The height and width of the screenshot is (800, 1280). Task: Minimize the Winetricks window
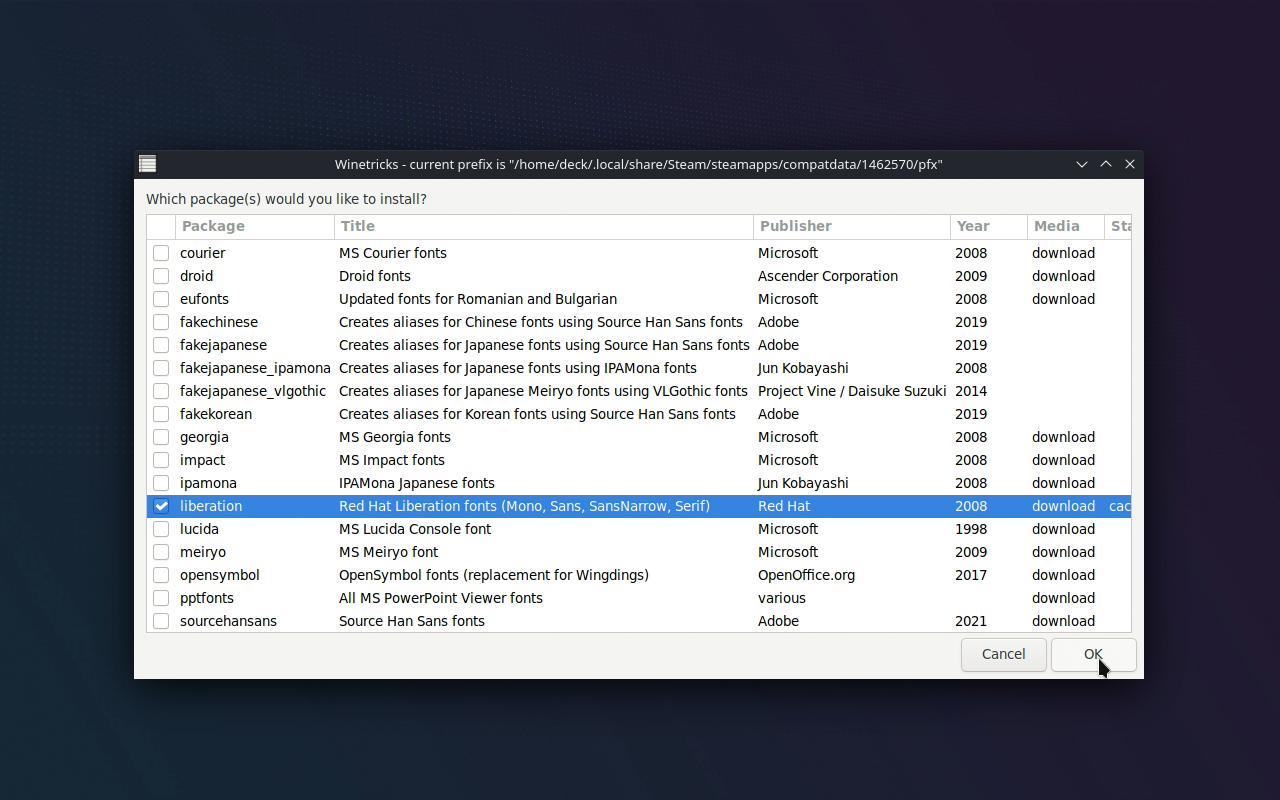point(1081,164)
